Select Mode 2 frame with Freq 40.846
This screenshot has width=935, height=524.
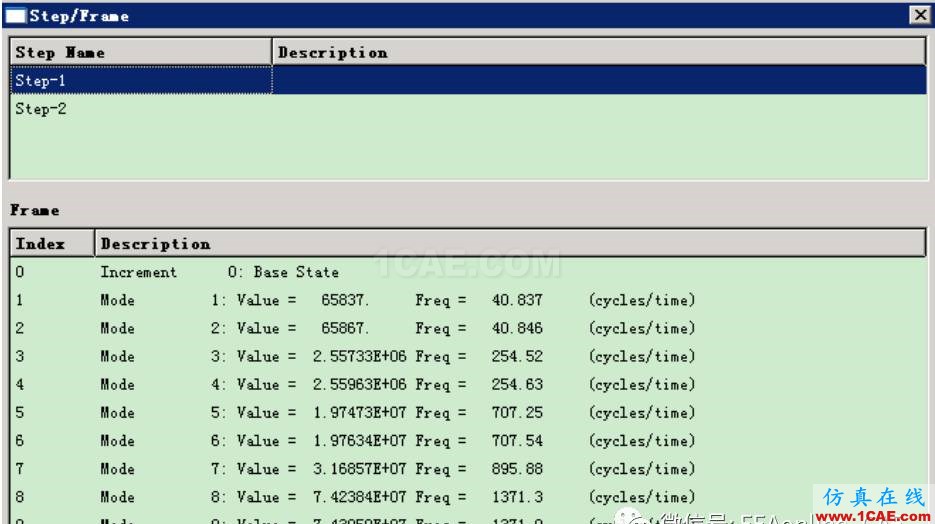pos(468,328)
